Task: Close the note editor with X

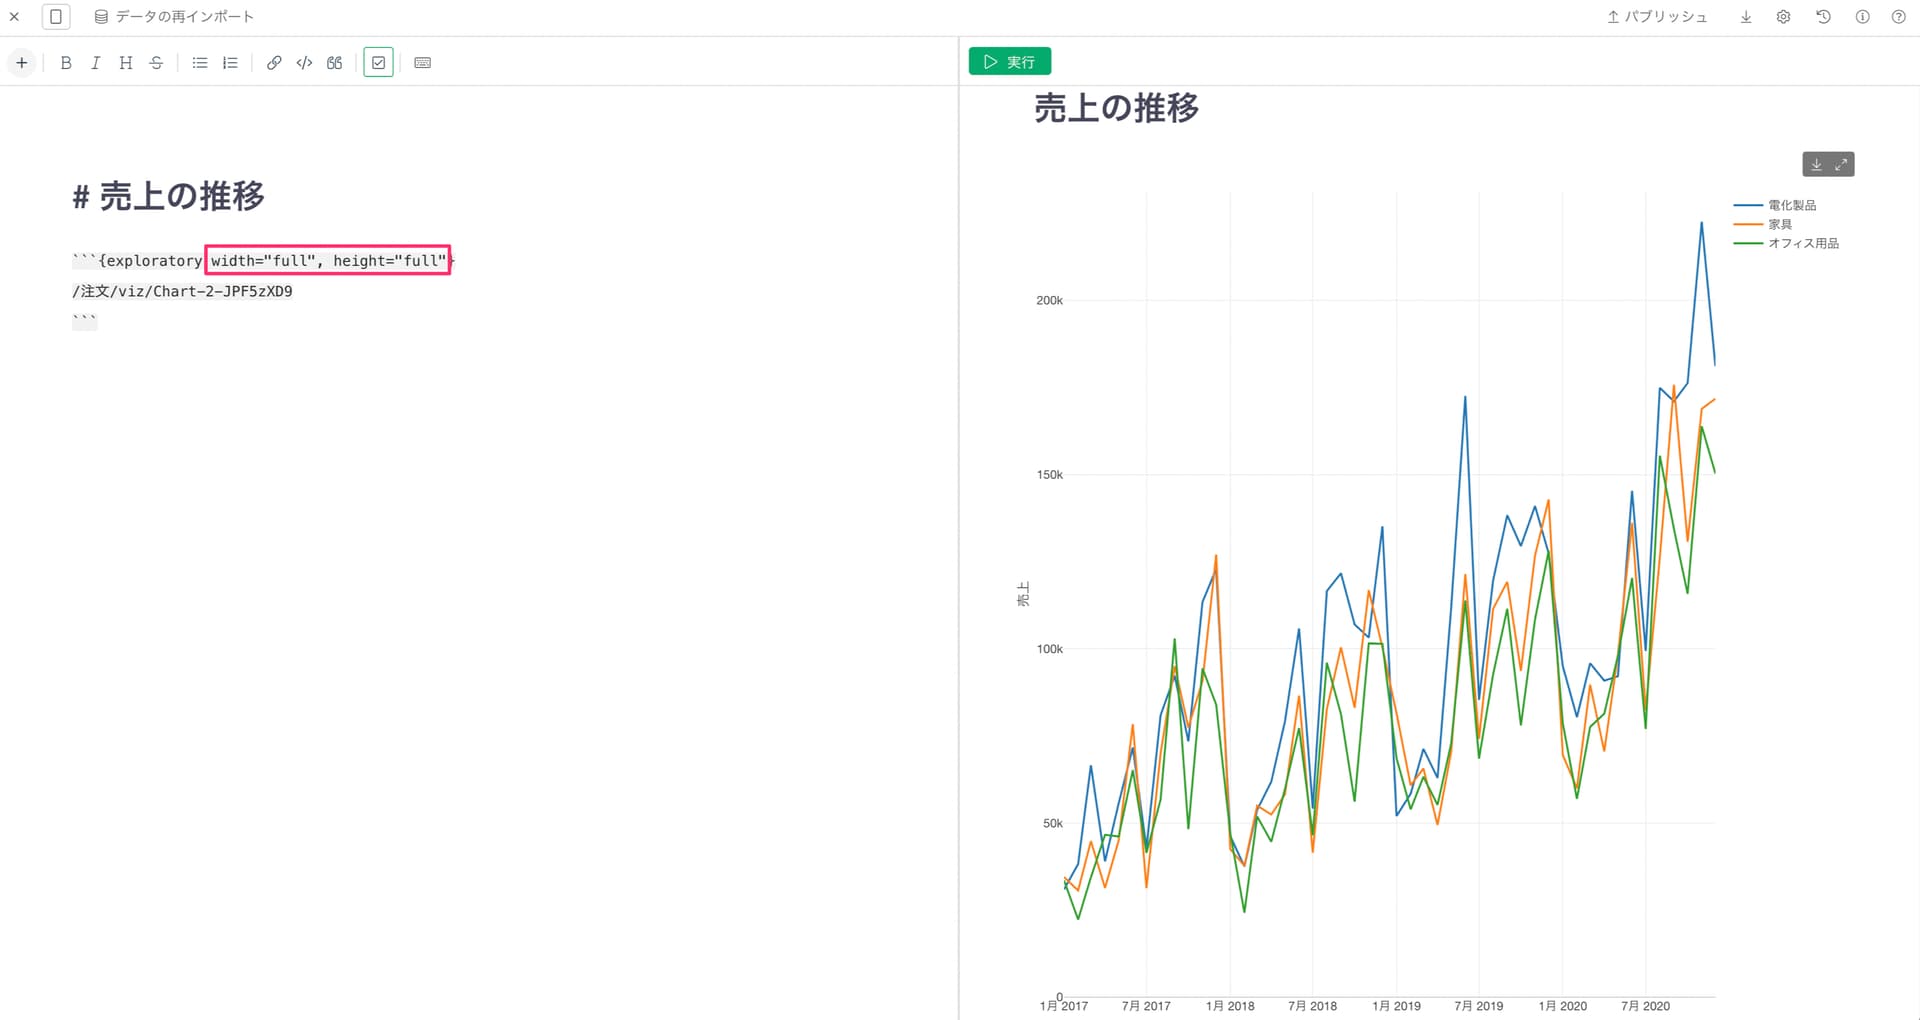Action: (x=14, y=17)
